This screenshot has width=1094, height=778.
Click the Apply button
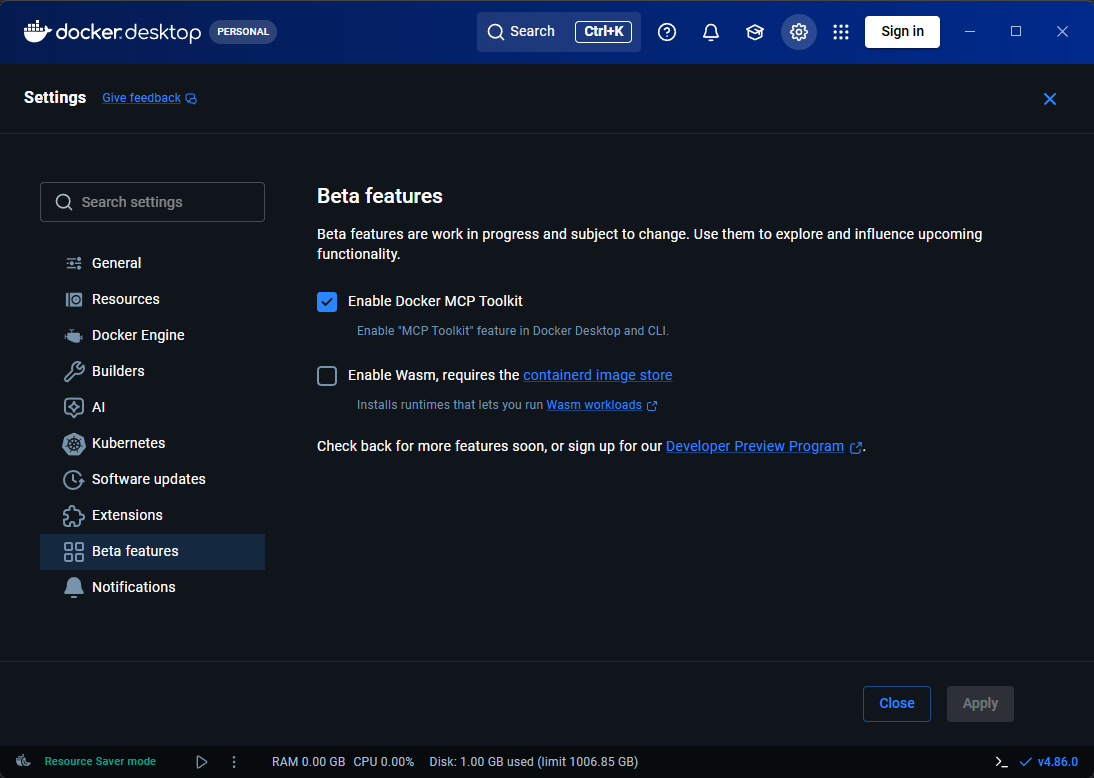(x=980, y=703)
